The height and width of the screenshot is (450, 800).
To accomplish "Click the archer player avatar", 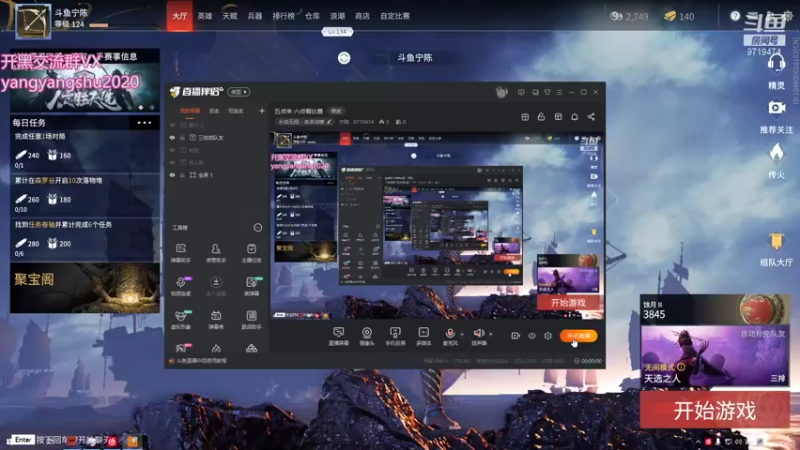I will pos(33,21).
